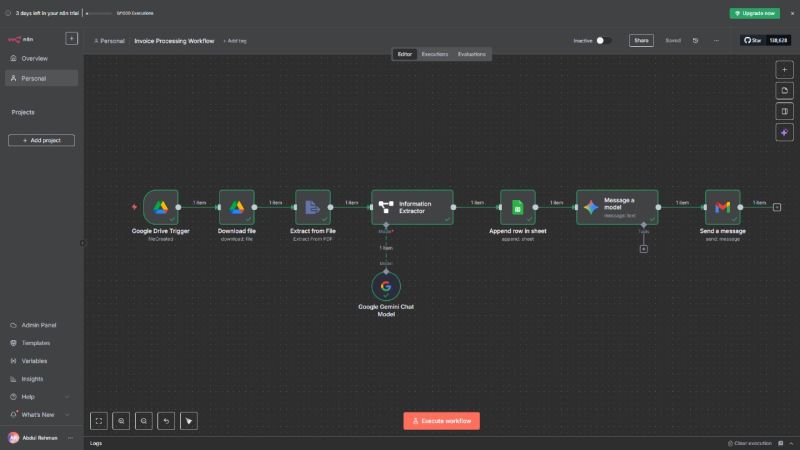Open the AI assistant sparkle button

tap(785, 132)
